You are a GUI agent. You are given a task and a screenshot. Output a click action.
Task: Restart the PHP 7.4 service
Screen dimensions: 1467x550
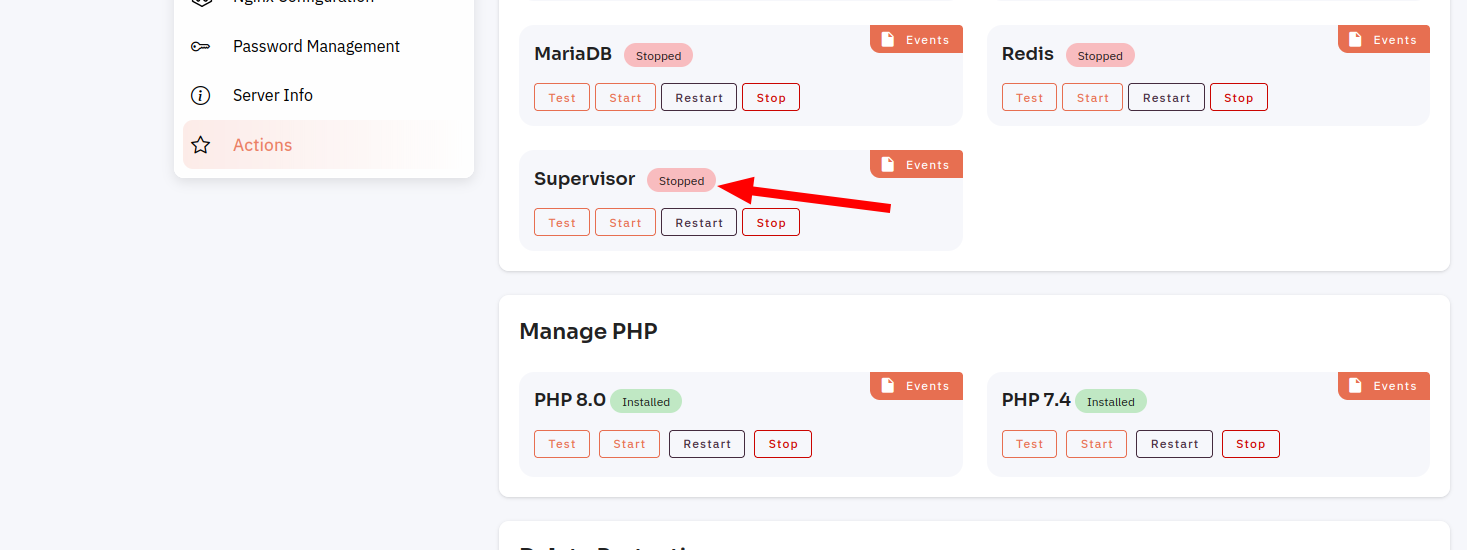(x=1174, y=444)
